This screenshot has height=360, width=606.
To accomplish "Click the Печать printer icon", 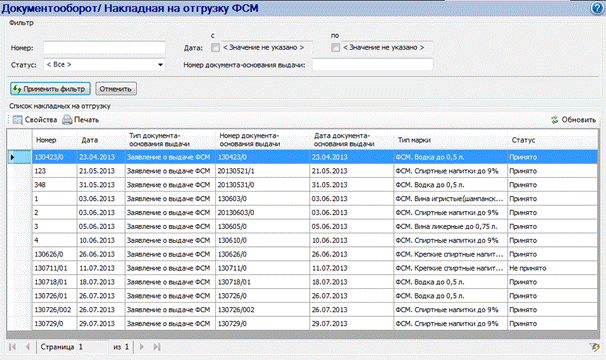I will point(67,120).
